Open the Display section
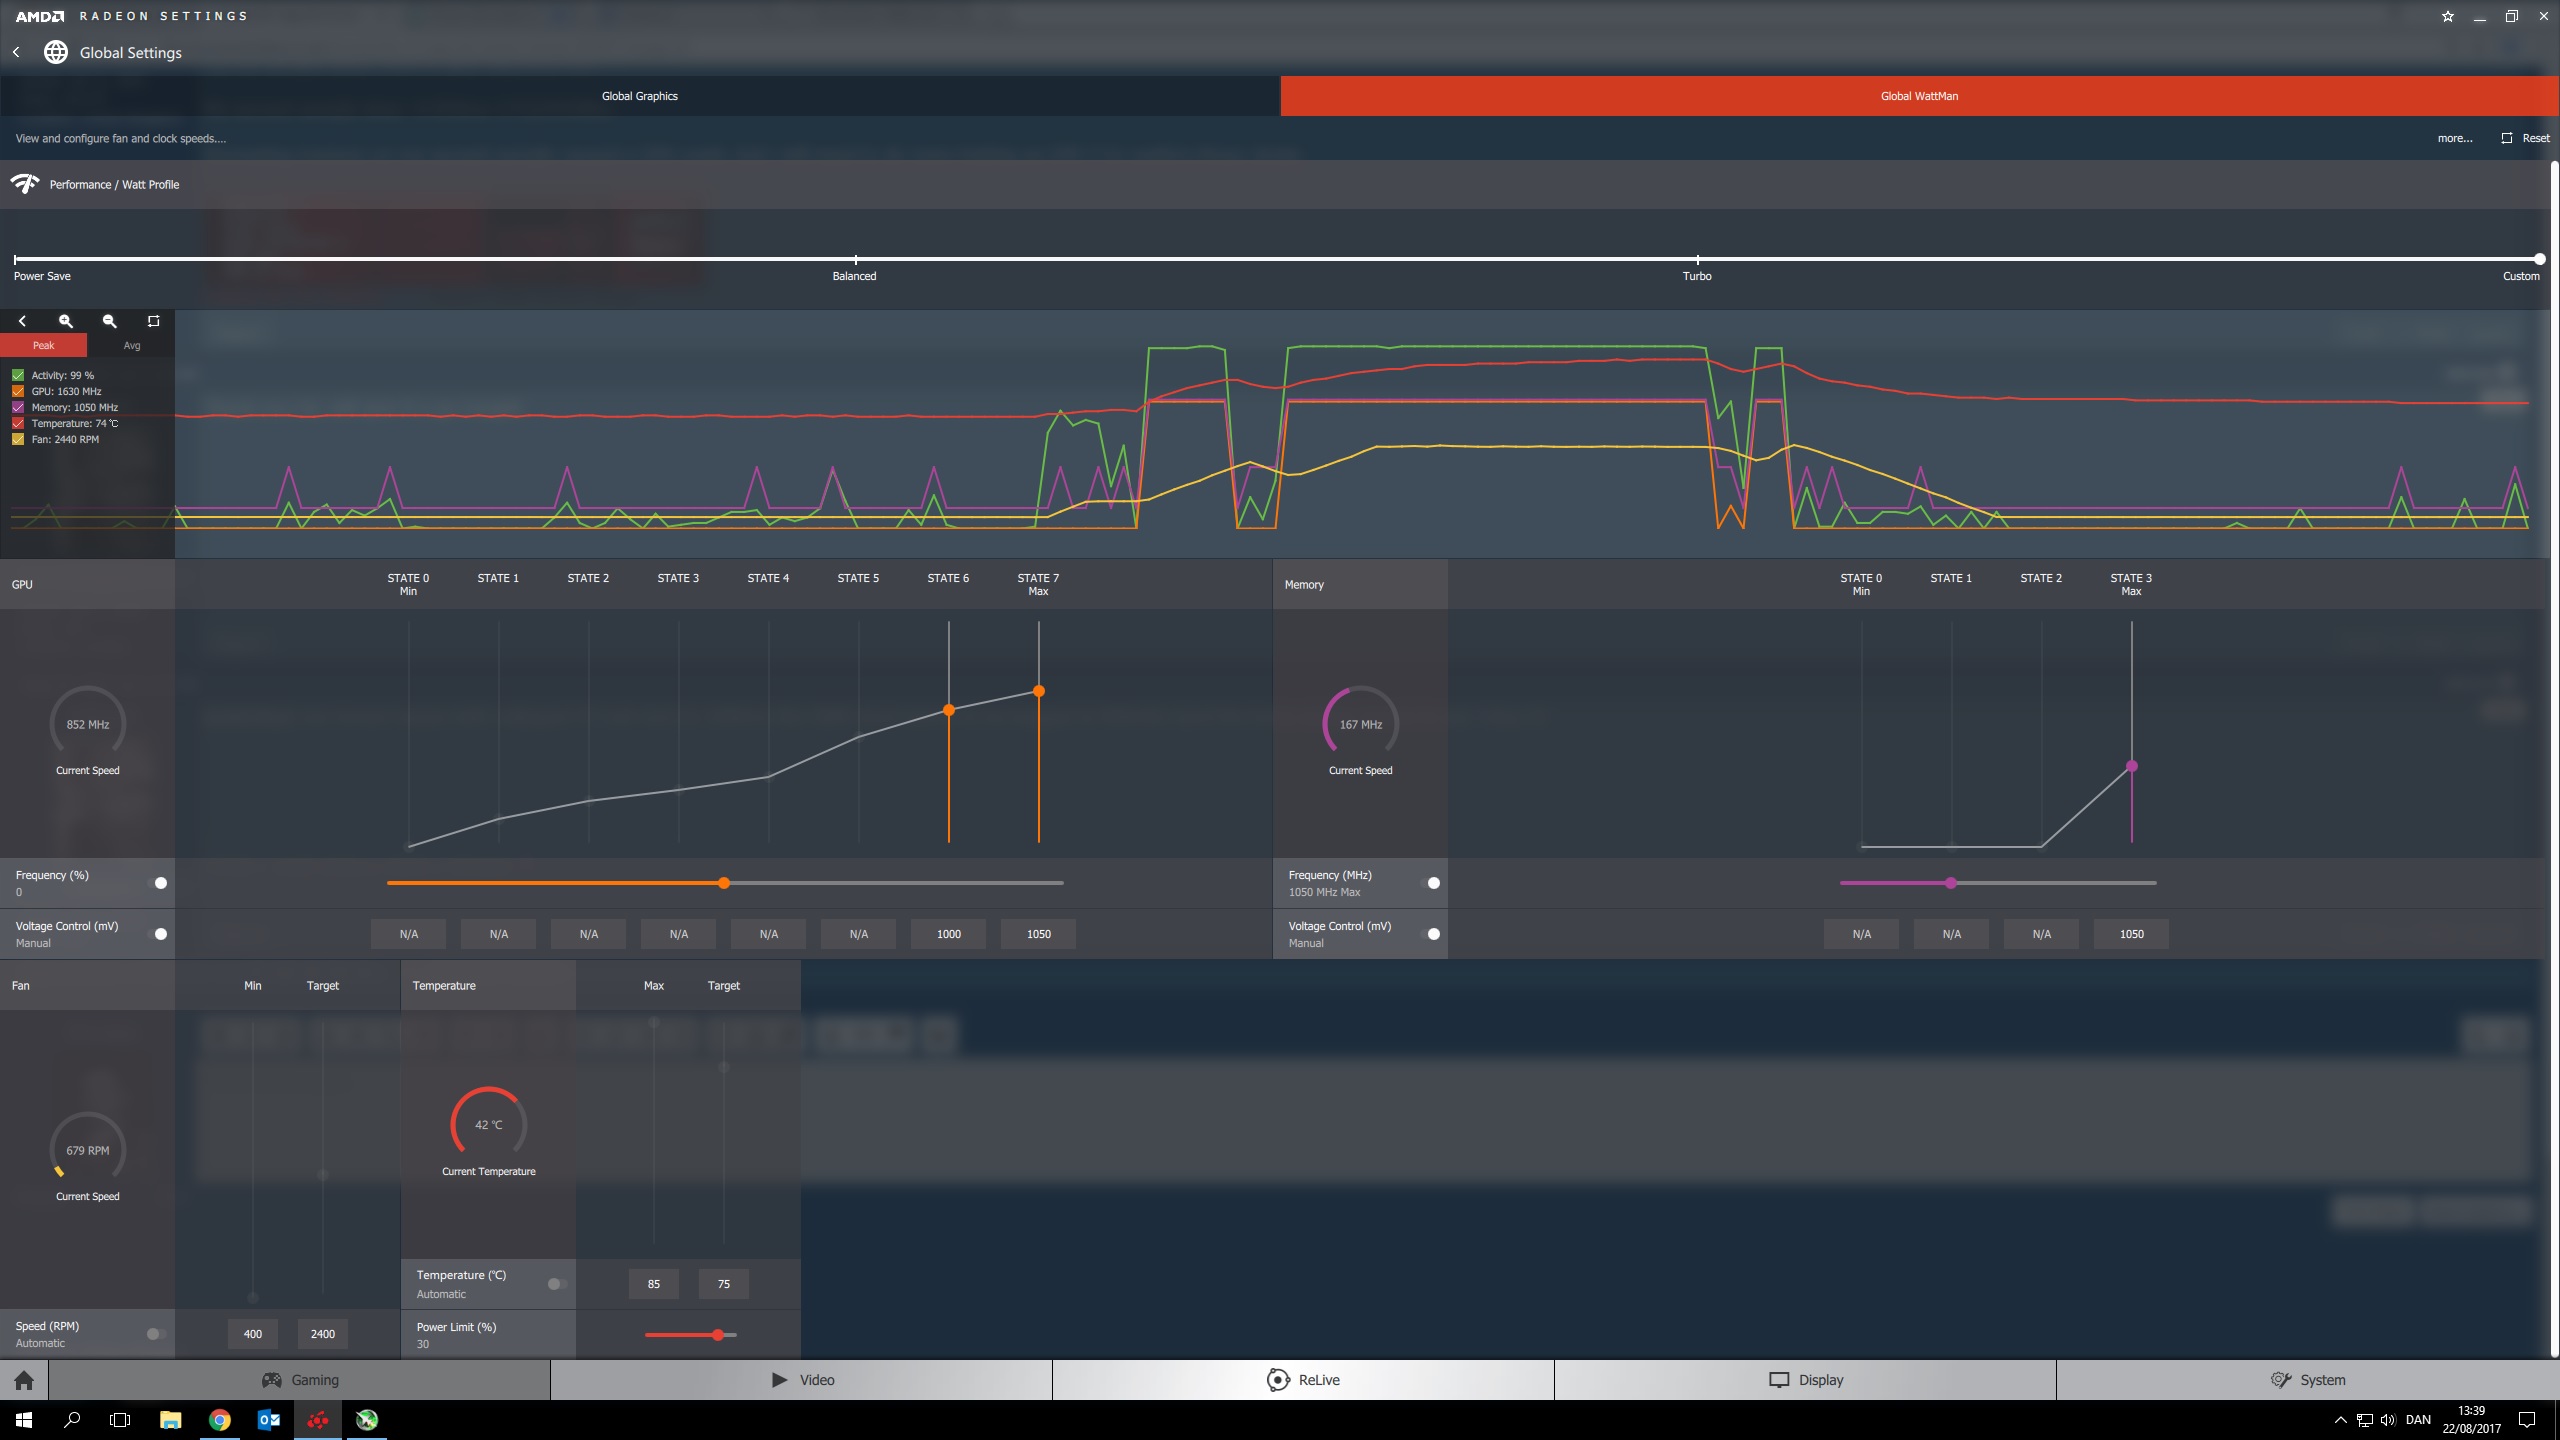 click(1806, 1380)
